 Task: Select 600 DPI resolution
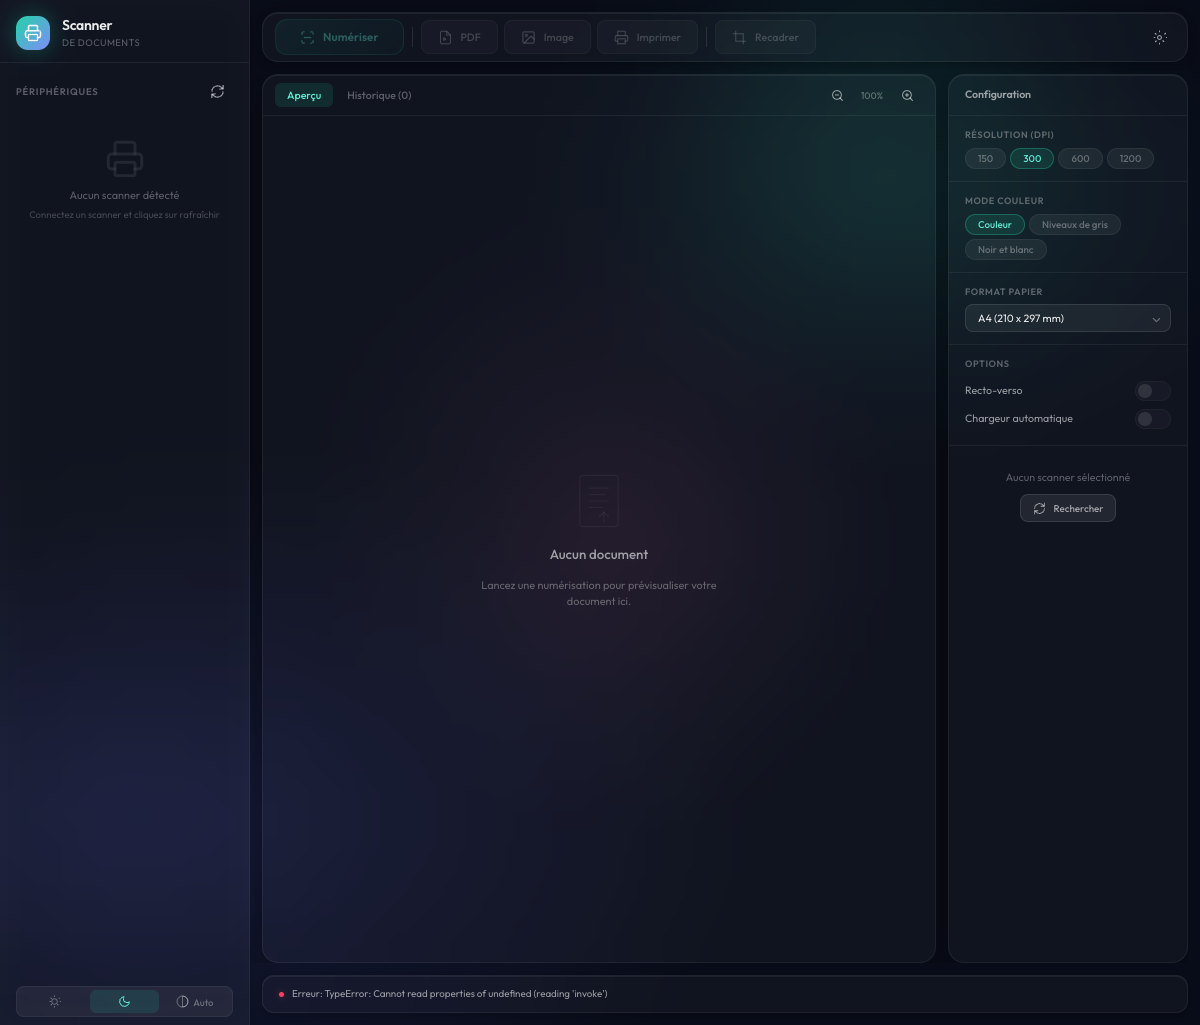1080,158
